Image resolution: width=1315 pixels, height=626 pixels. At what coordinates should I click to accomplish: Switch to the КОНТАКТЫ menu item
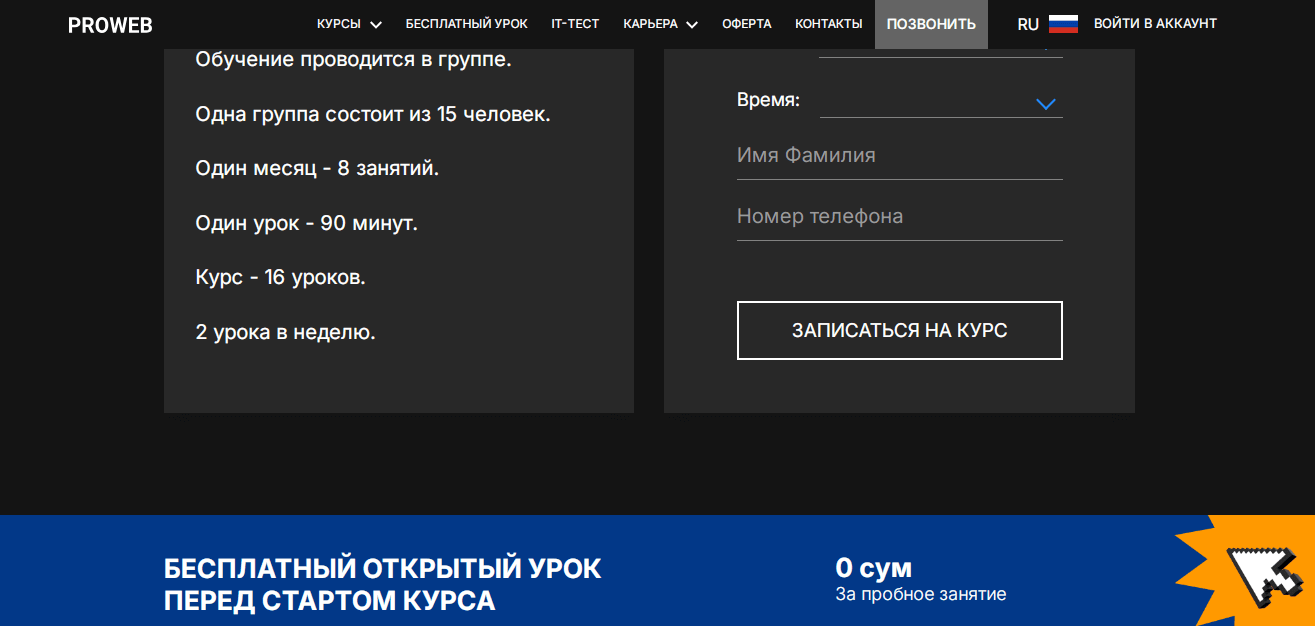coord(828,22)
